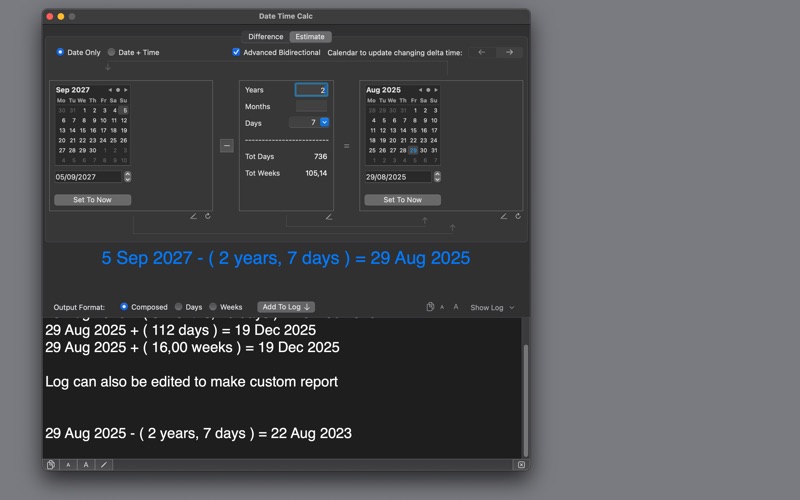This screenshot has width=800, height=500.
Task: Click log line '29 Aug 2025 + ( 112 days )'
Action: click(x=181, y=330)
